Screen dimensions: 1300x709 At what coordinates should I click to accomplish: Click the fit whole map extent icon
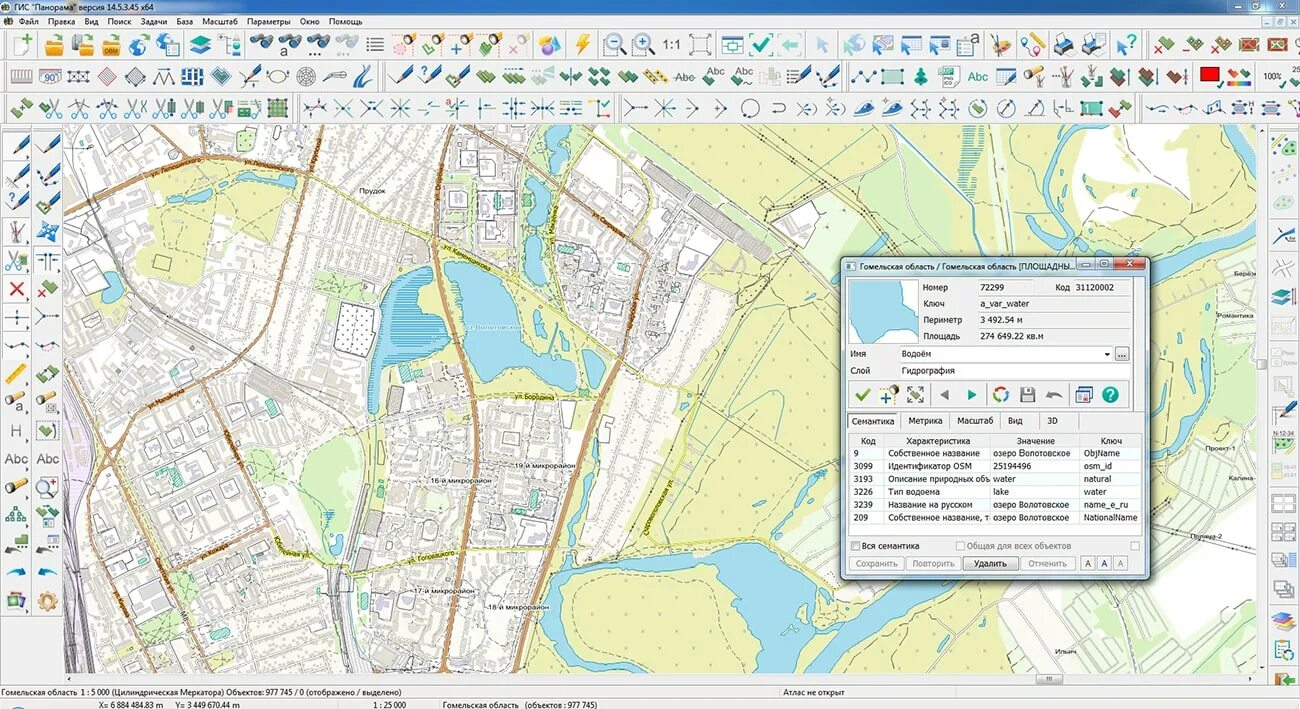tap(700, 44)
